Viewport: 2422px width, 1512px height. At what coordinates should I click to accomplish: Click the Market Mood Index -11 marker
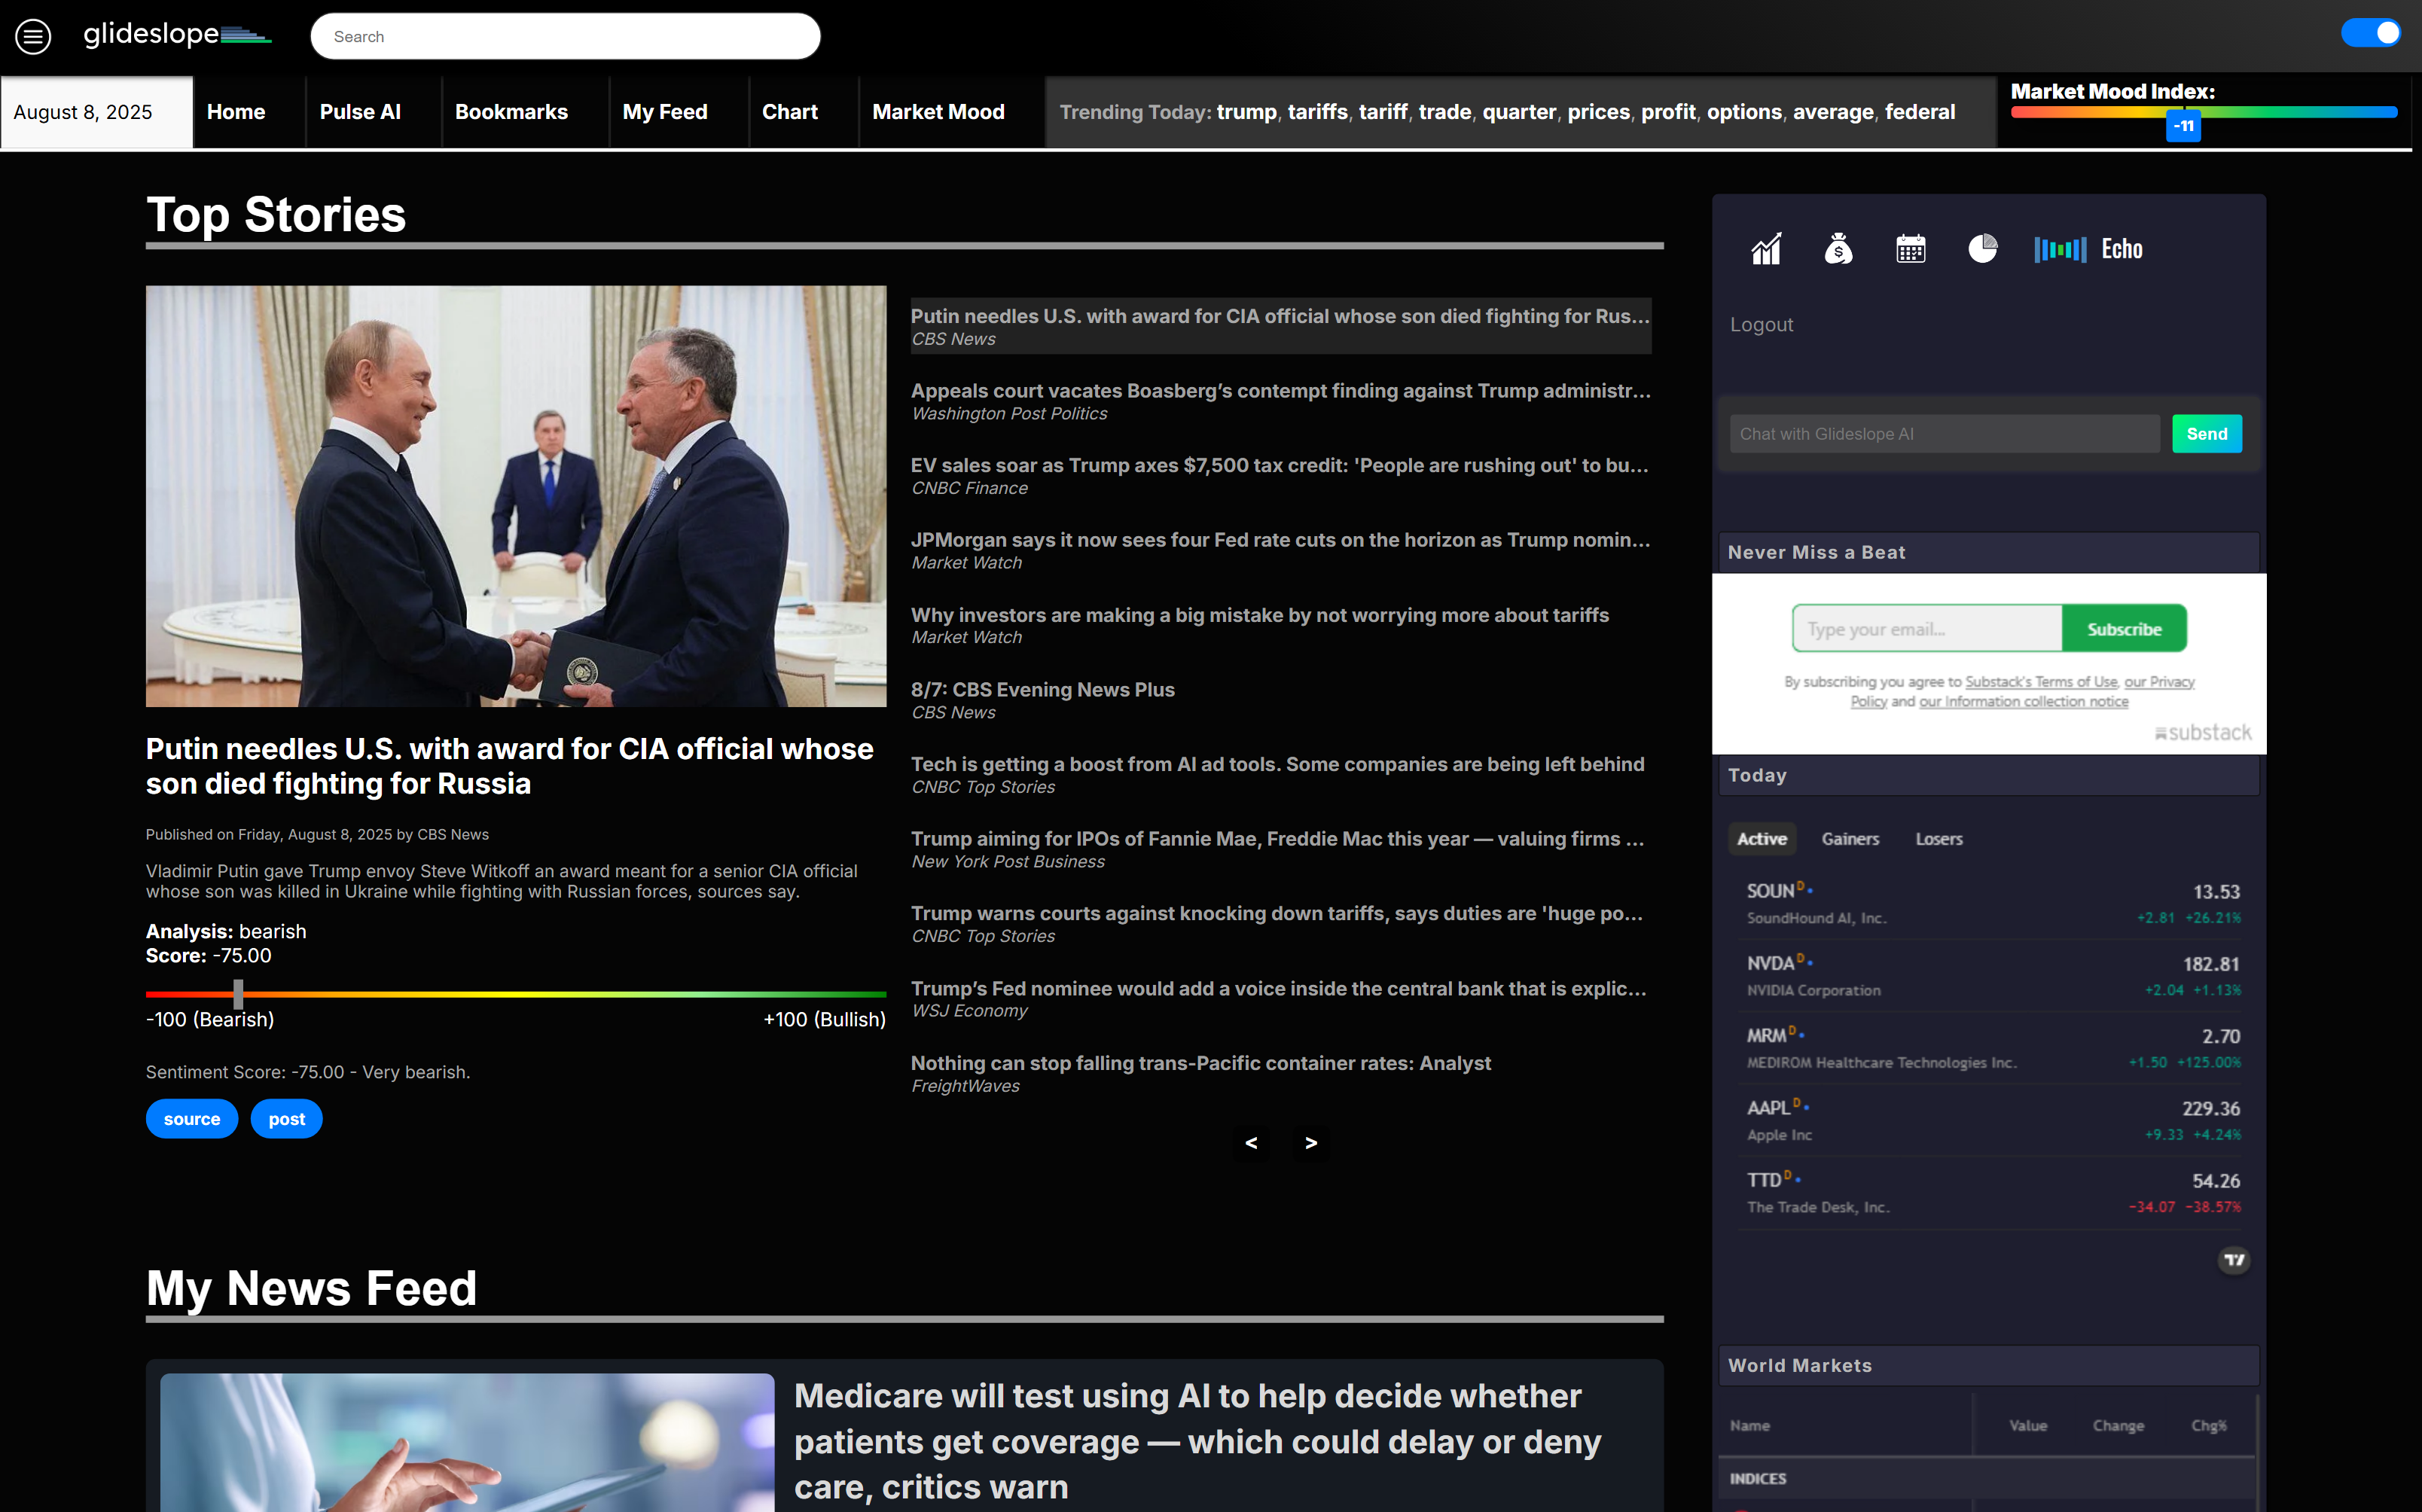click(2183, 126)
